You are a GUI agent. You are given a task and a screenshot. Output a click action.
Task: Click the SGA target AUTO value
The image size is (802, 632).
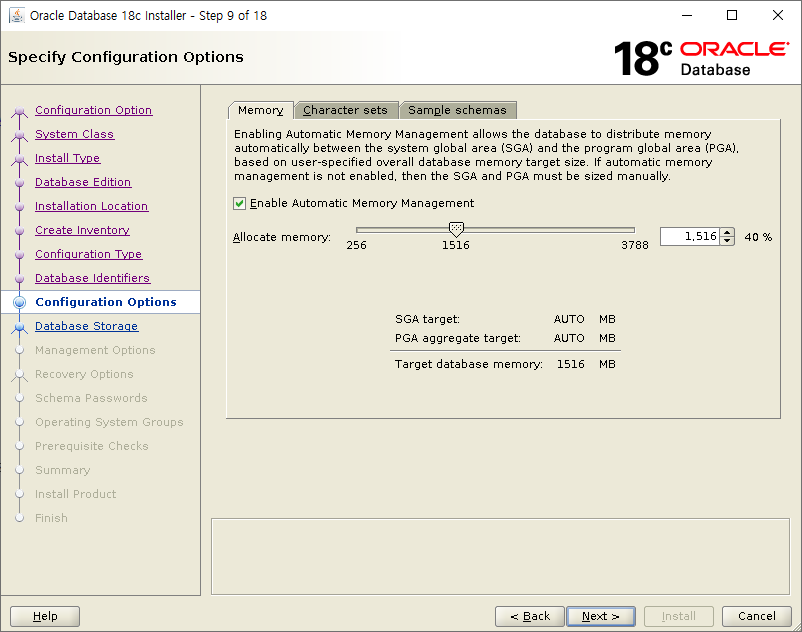(569, 319)
